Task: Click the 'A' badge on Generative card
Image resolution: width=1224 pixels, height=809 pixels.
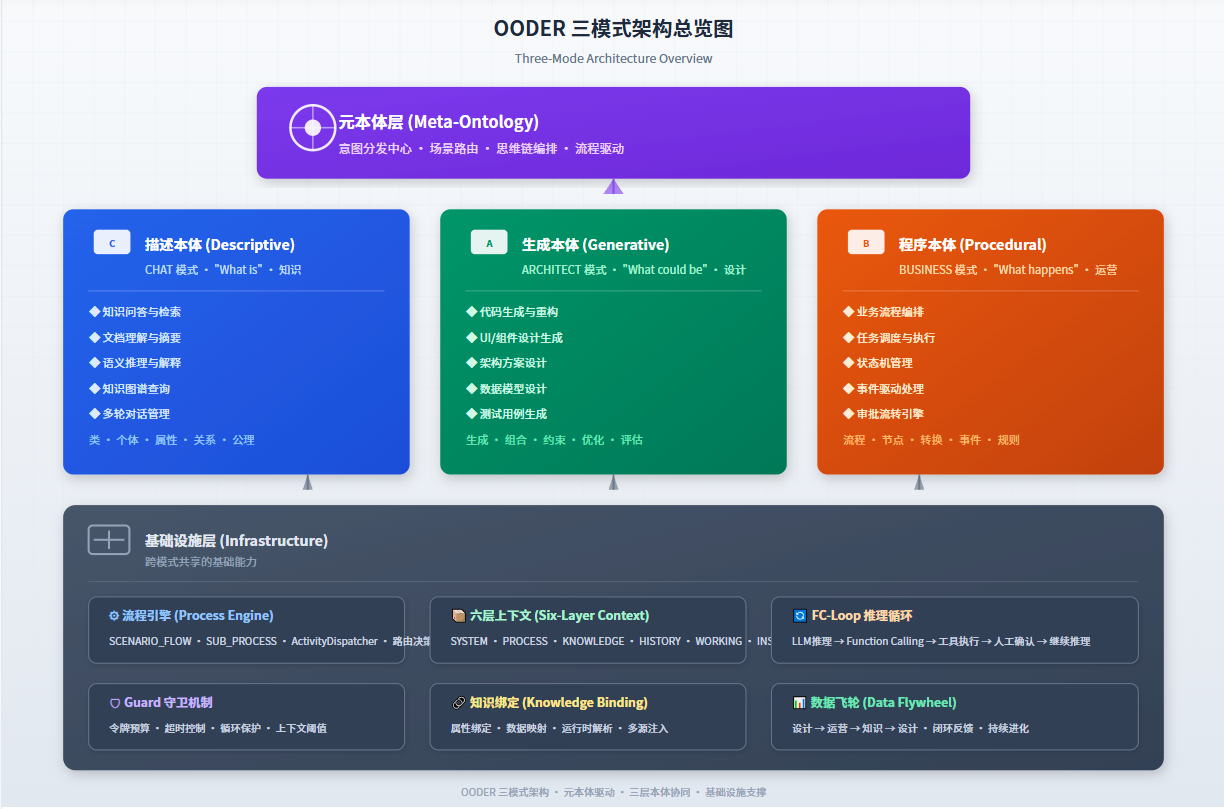Action: (489, 243)
